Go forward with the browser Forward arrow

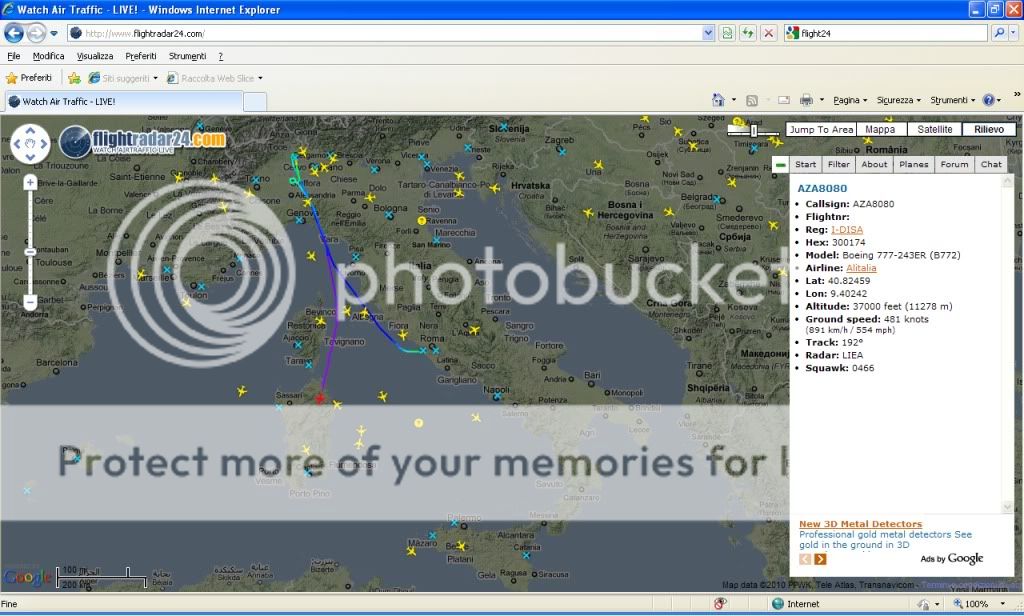37,33
